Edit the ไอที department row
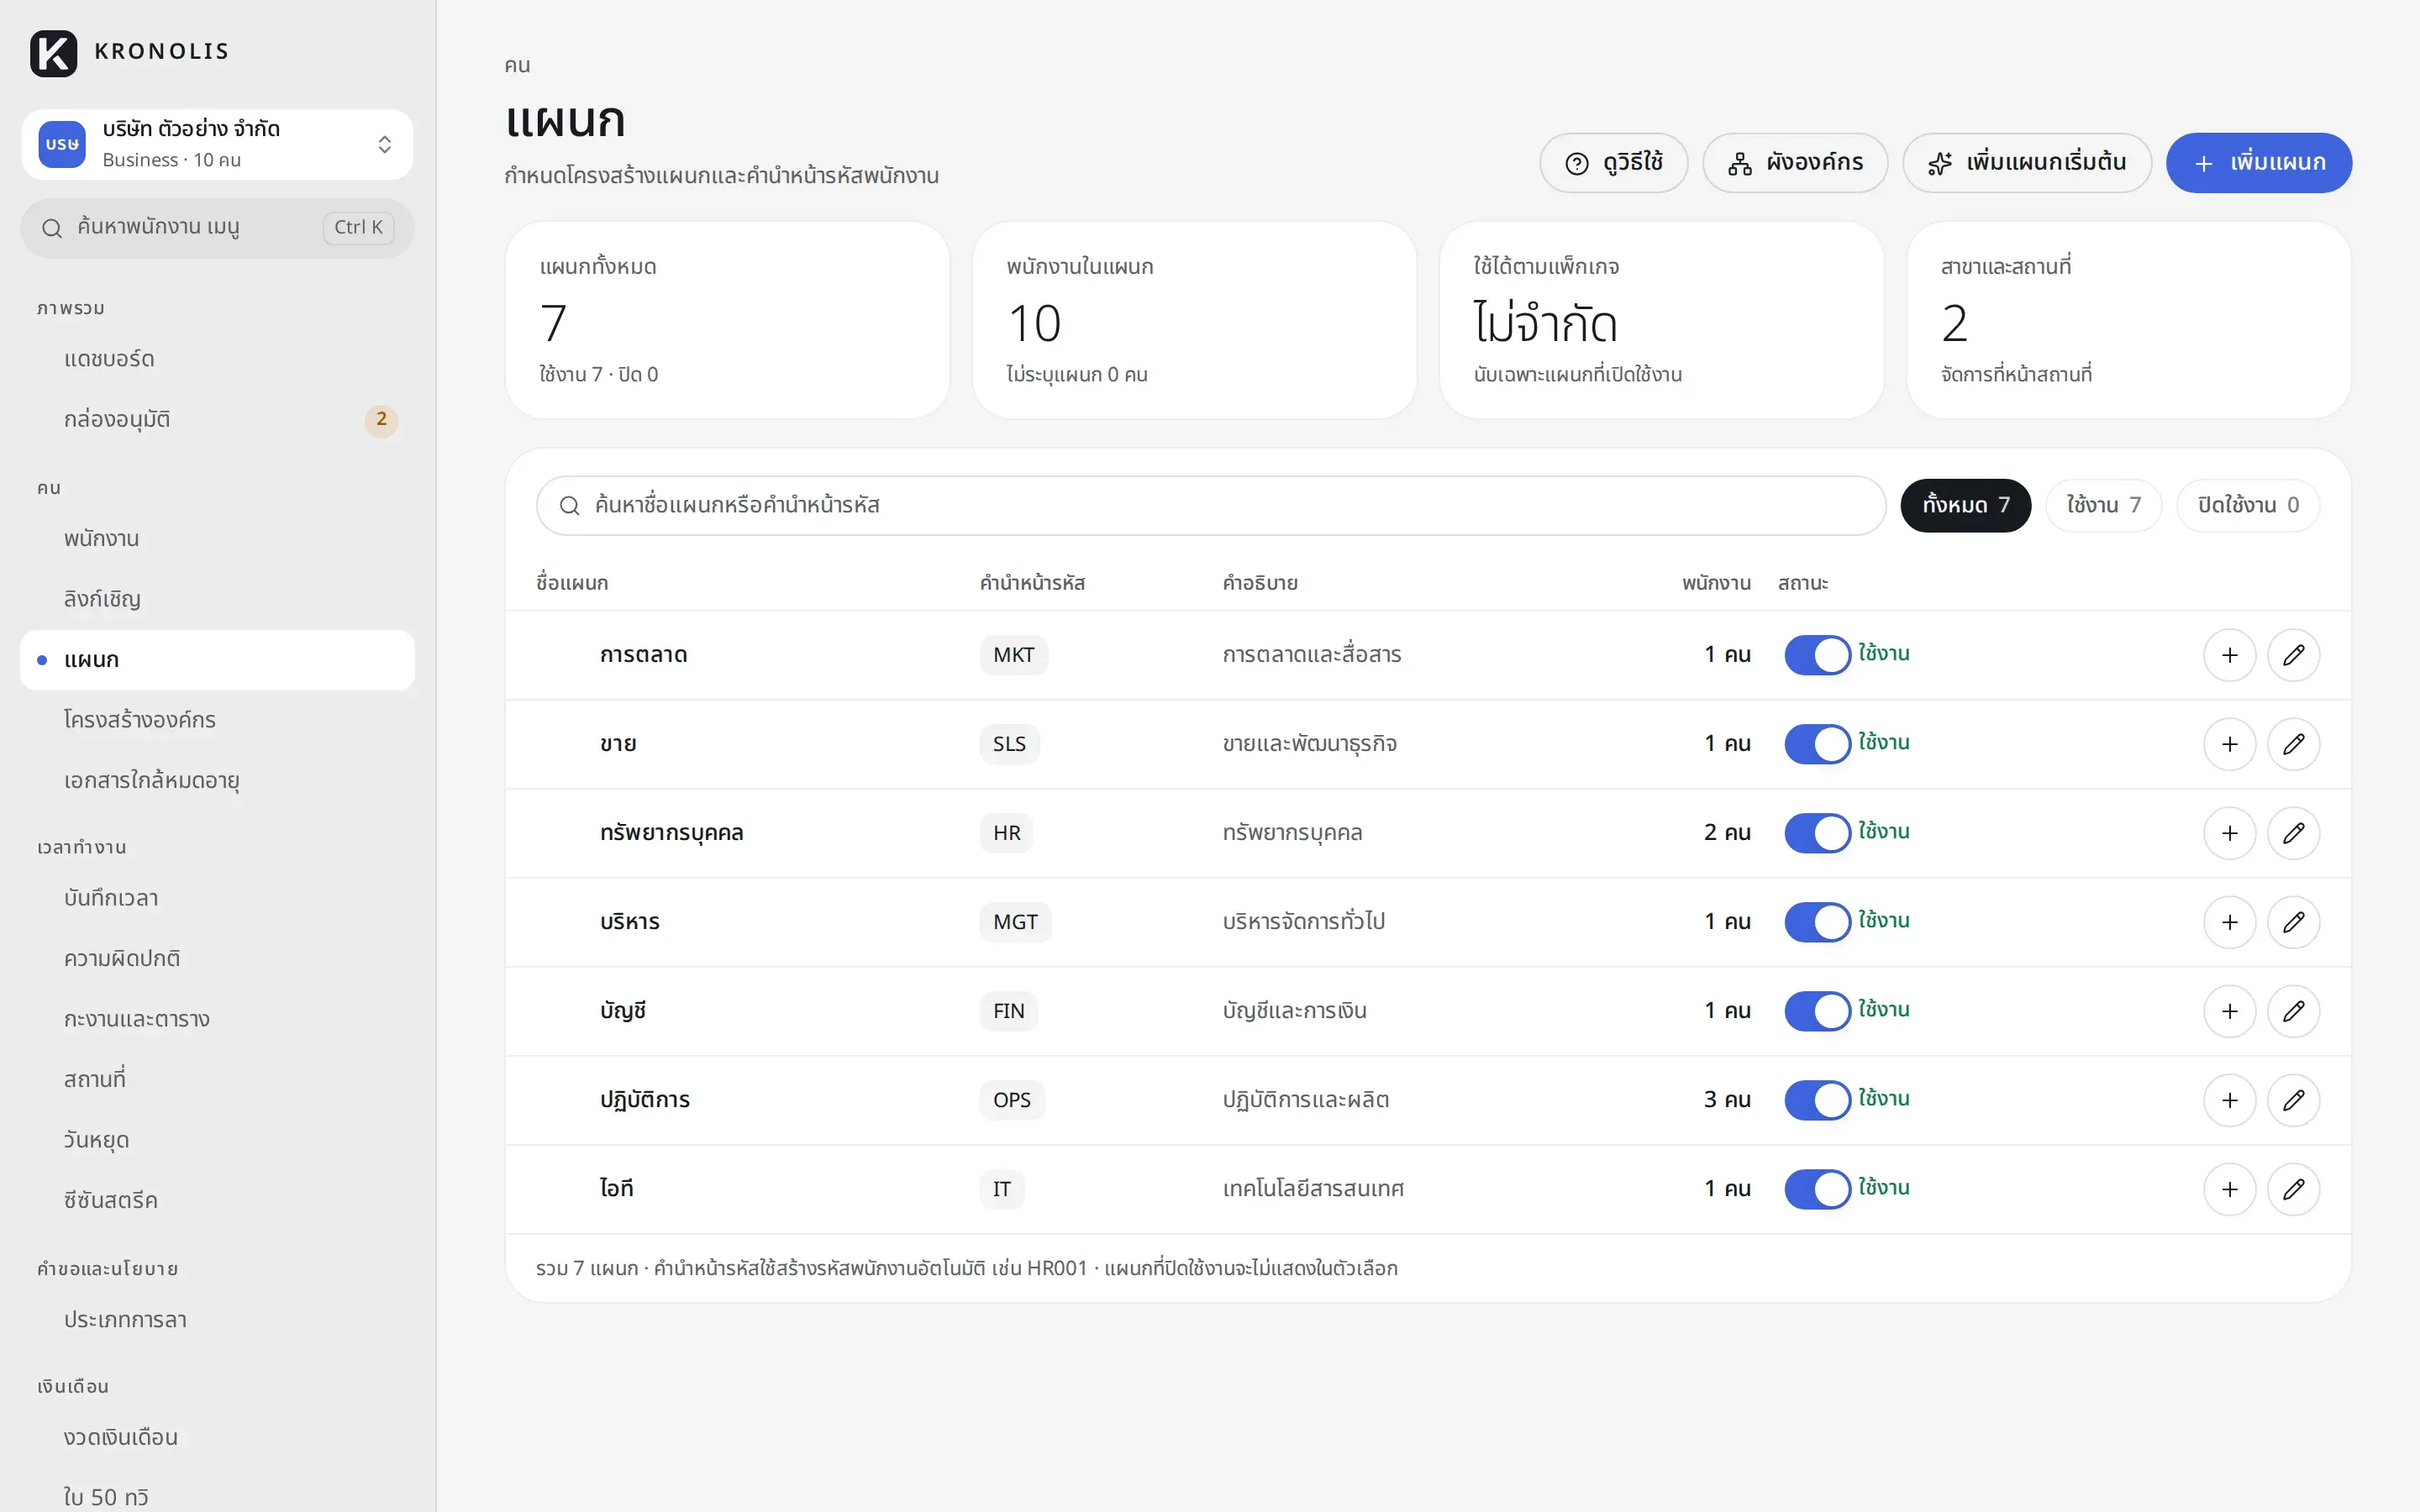Viewport: 2420px width, 1512px height. [x=2293, y=1189]
